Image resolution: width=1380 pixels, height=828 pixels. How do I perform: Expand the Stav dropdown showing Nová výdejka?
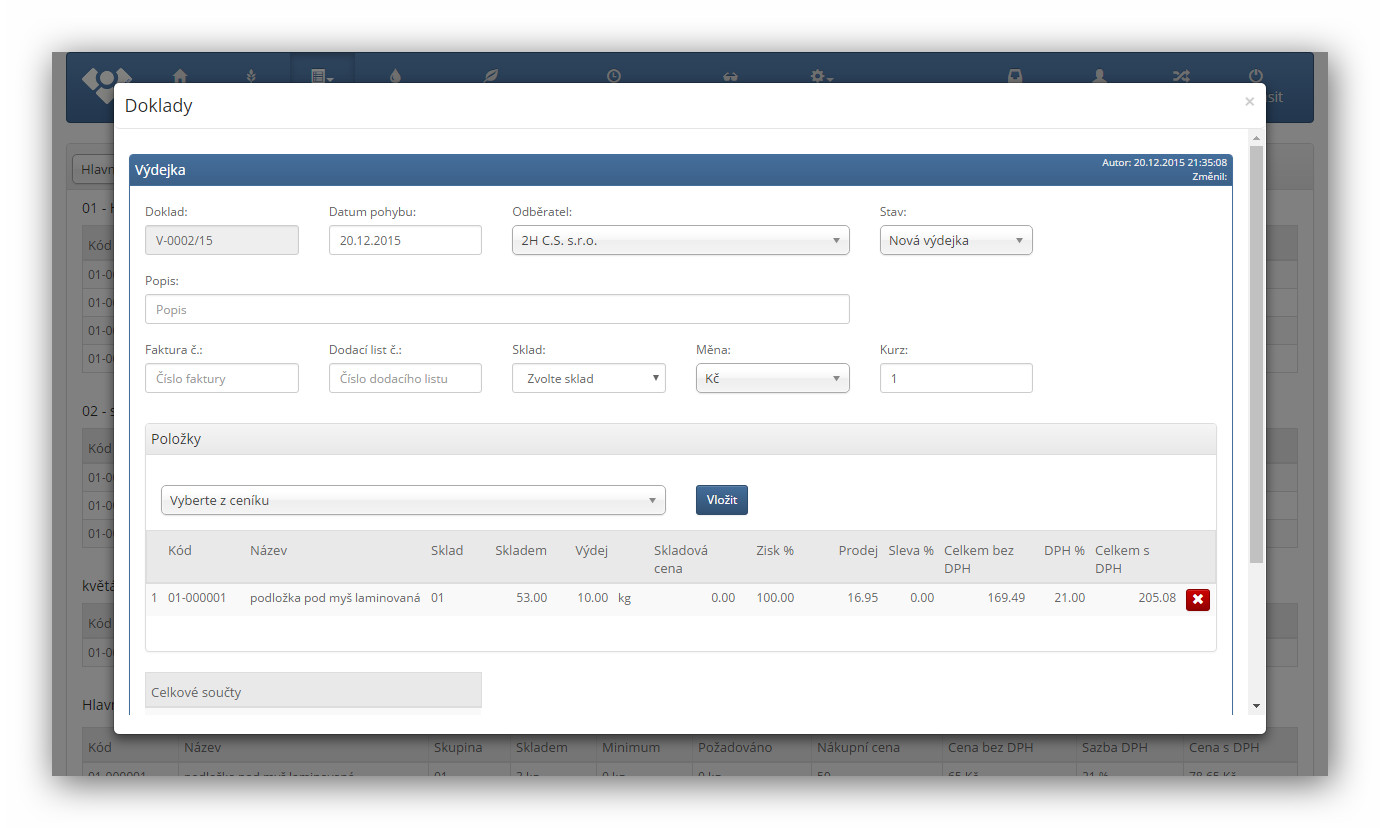click(x=955, y=240)
